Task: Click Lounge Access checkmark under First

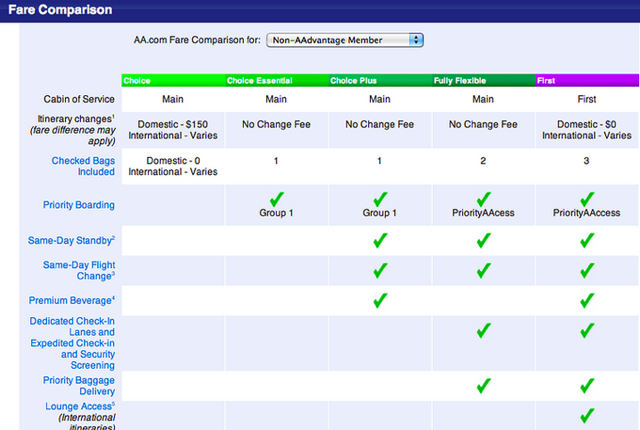Action: tap(587, 416)
